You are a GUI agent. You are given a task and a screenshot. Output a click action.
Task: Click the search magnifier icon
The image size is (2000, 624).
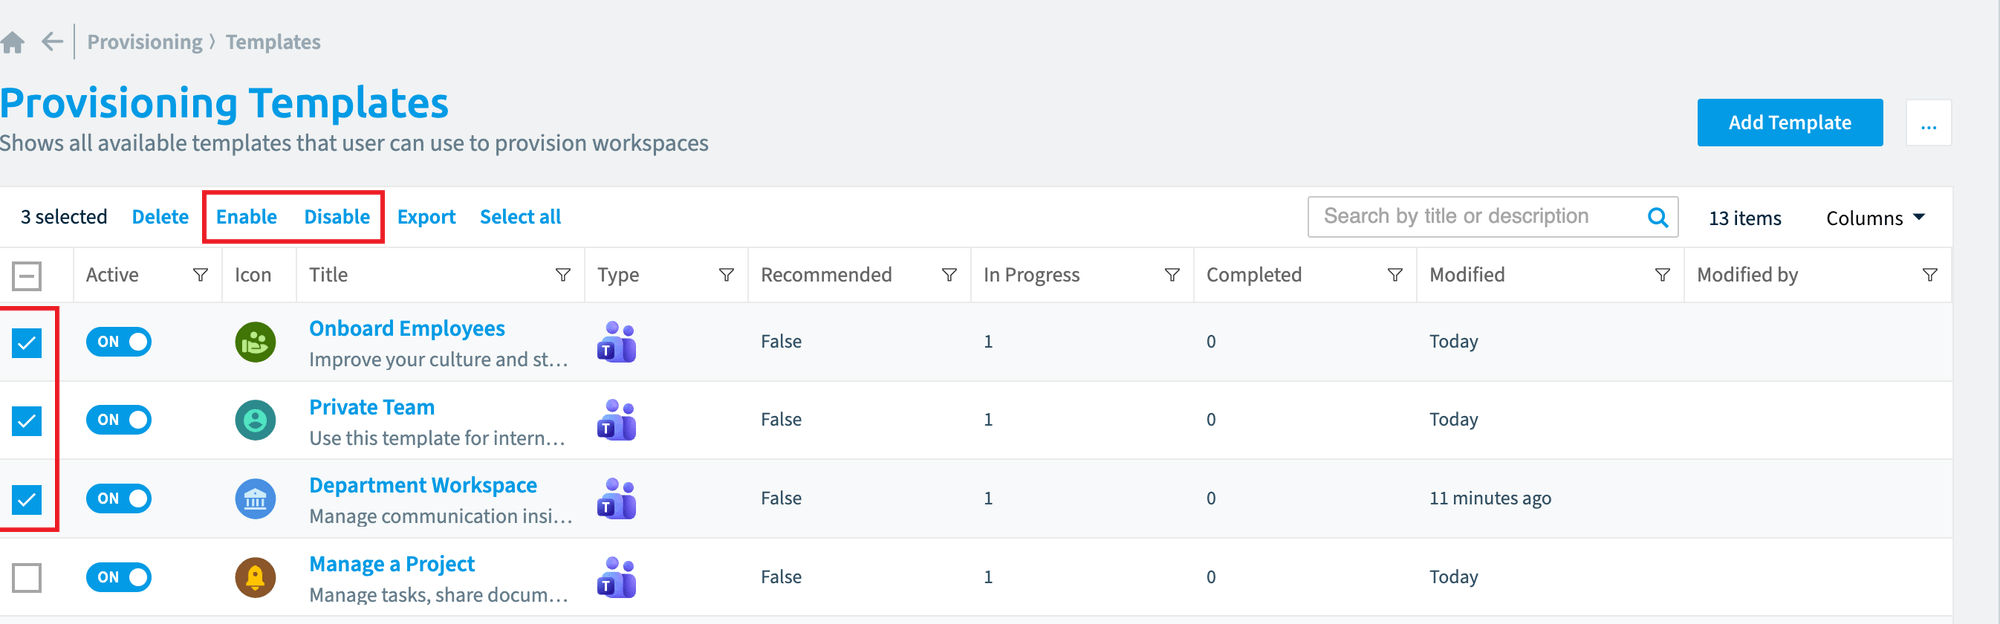pyautogui.click(x=1657, y=217)
